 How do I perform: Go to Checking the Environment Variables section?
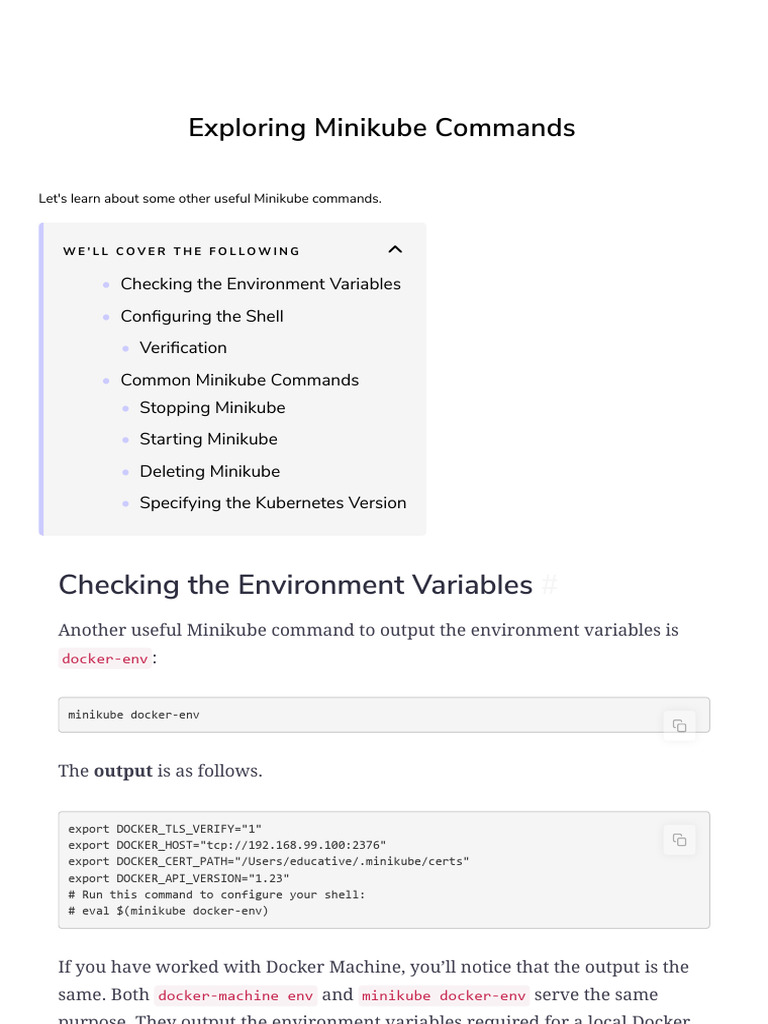[x=260, y=284]
